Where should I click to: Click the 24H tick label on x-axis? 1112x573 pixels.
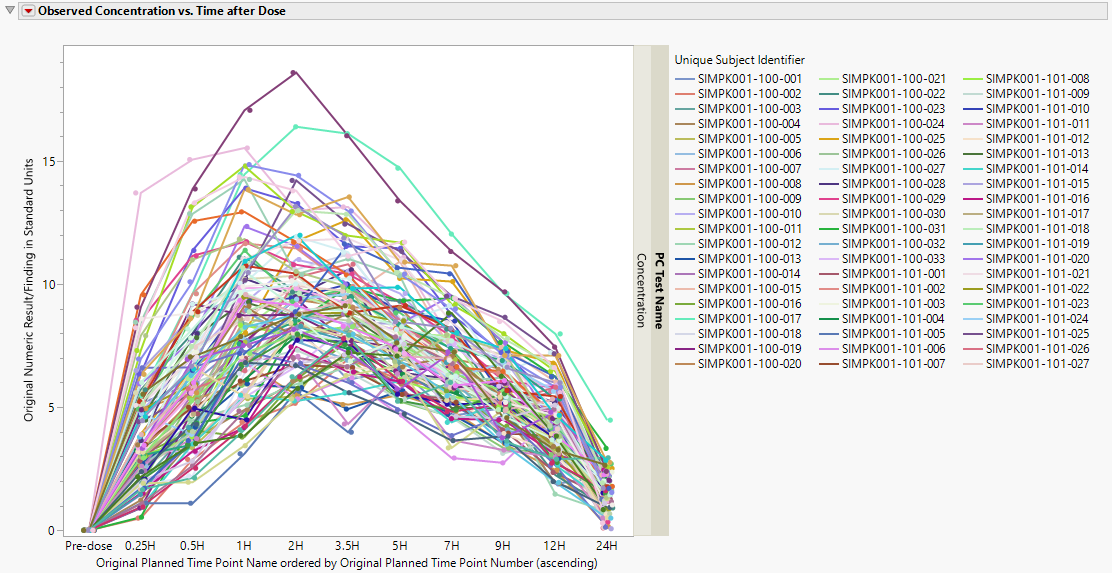[x=607, y=546]
